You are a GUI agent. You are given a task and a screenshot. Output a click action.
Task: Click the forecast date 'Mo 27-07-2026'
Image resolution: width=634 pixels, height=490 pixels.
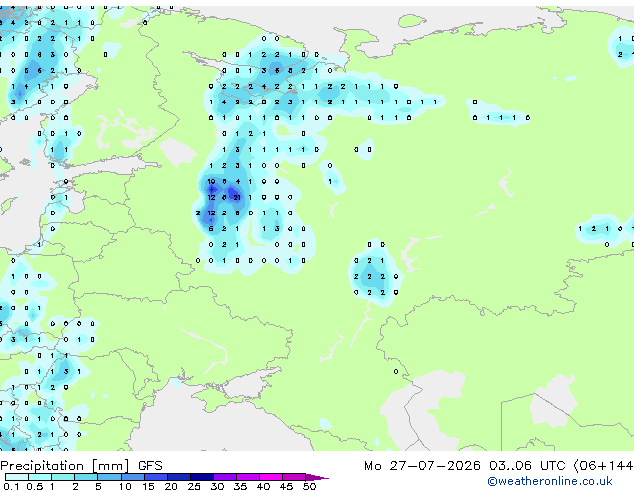pos(422,466)
